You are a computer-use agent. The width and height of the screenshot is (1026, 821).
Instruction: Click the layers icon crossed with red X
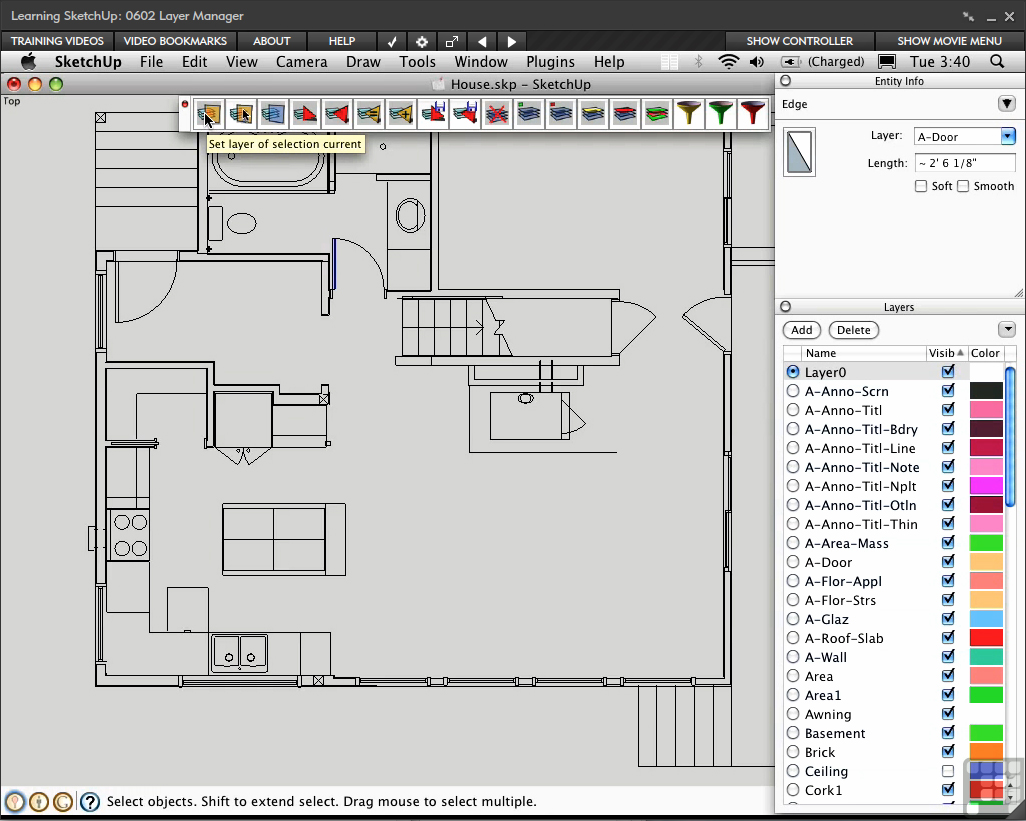[x=497, y=114]
